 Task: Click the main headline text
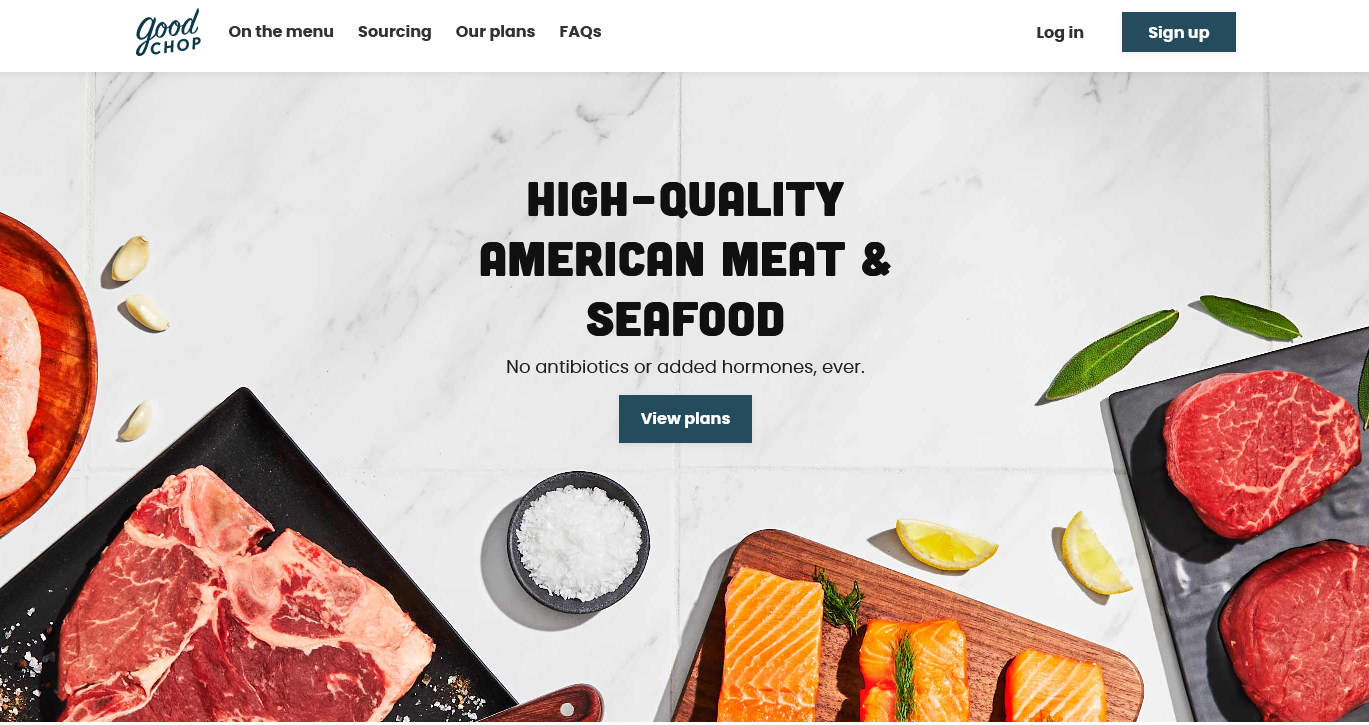[x=685, y=259]
